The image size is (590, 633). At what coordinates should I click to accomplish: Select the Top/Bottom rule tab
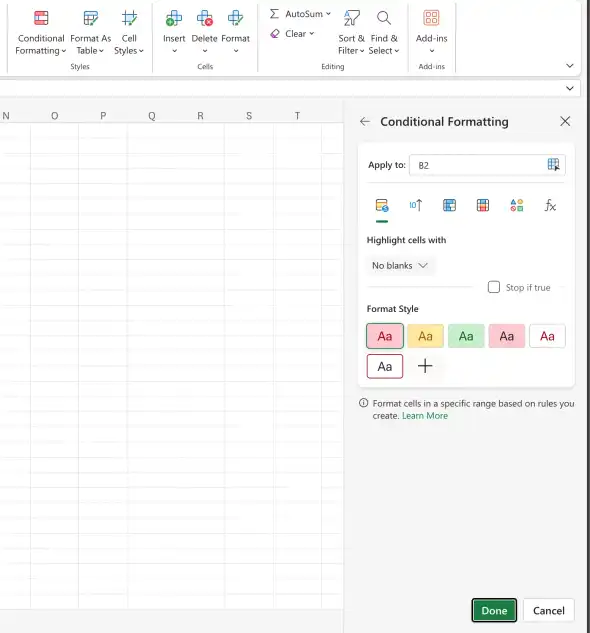416,205
